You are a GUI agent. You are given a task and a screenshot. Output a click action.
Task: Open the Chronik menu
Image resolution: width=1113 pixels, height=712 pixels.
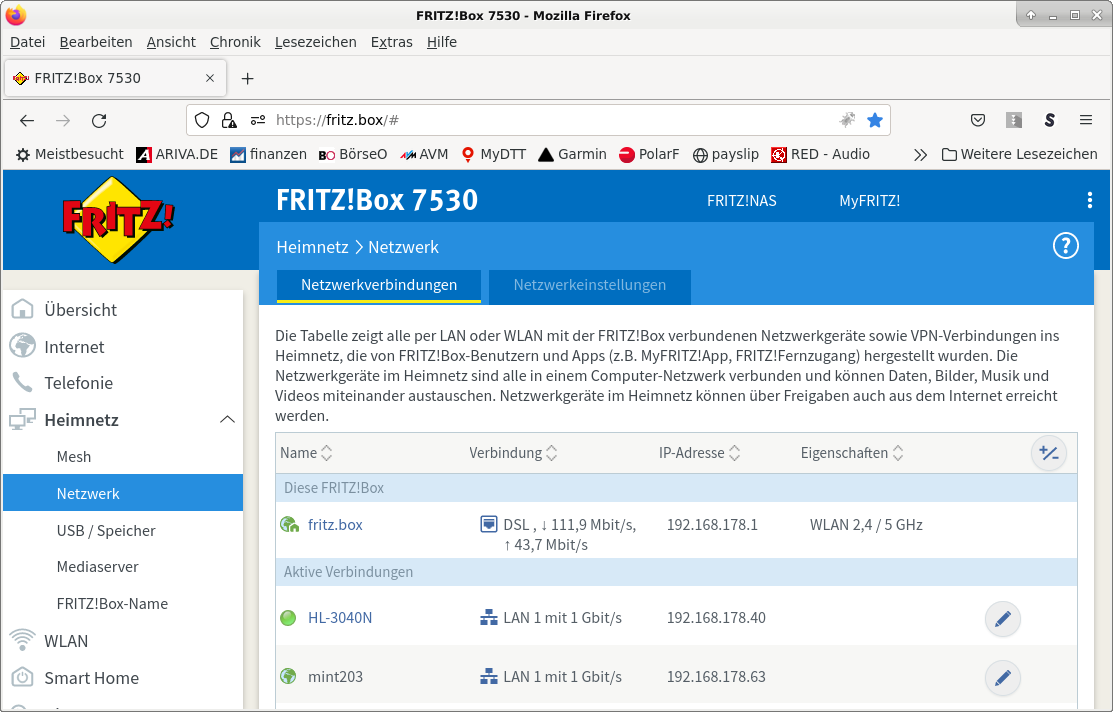[x=235, y=42]
